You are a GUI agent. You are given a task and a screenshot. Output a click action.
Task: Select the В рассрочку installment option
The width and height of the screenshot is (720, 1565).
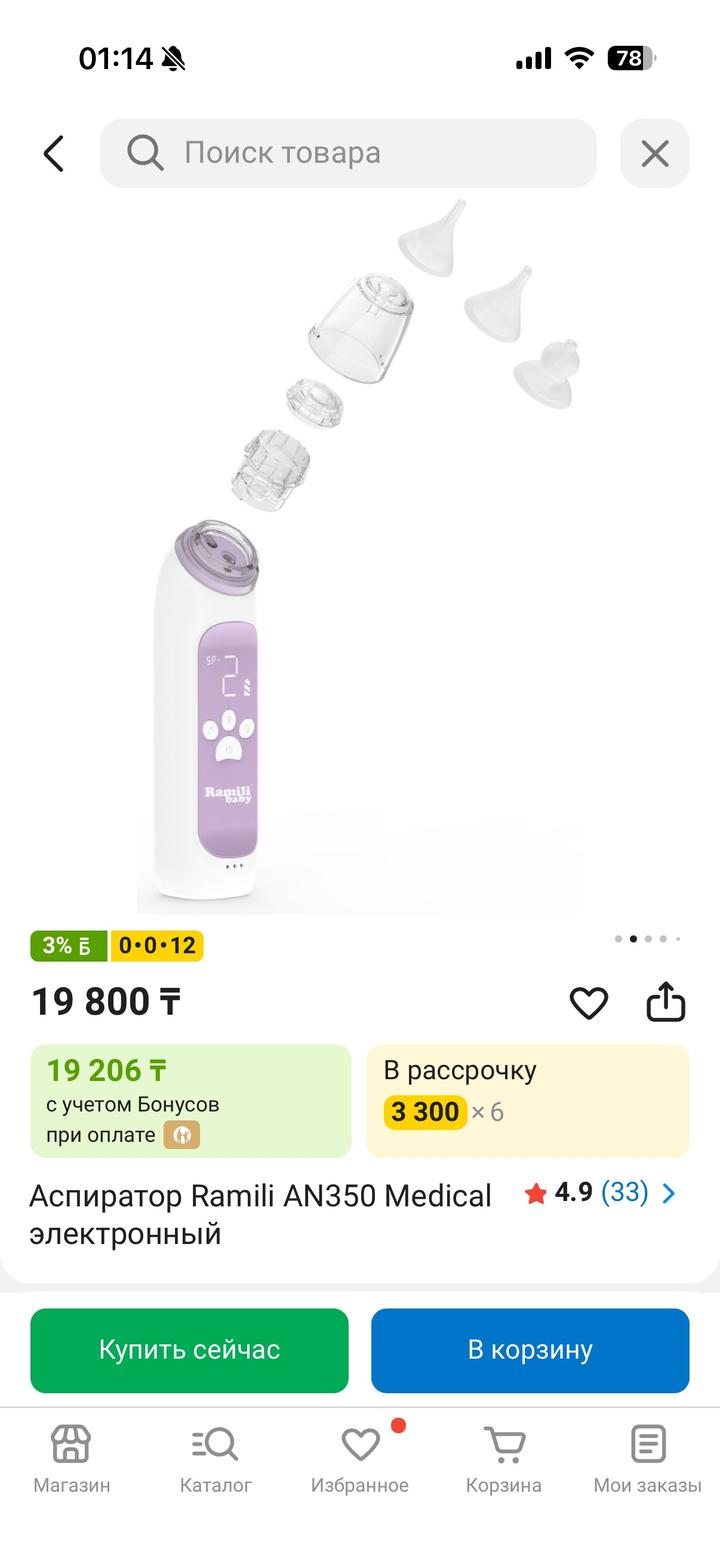point(527,1100)
